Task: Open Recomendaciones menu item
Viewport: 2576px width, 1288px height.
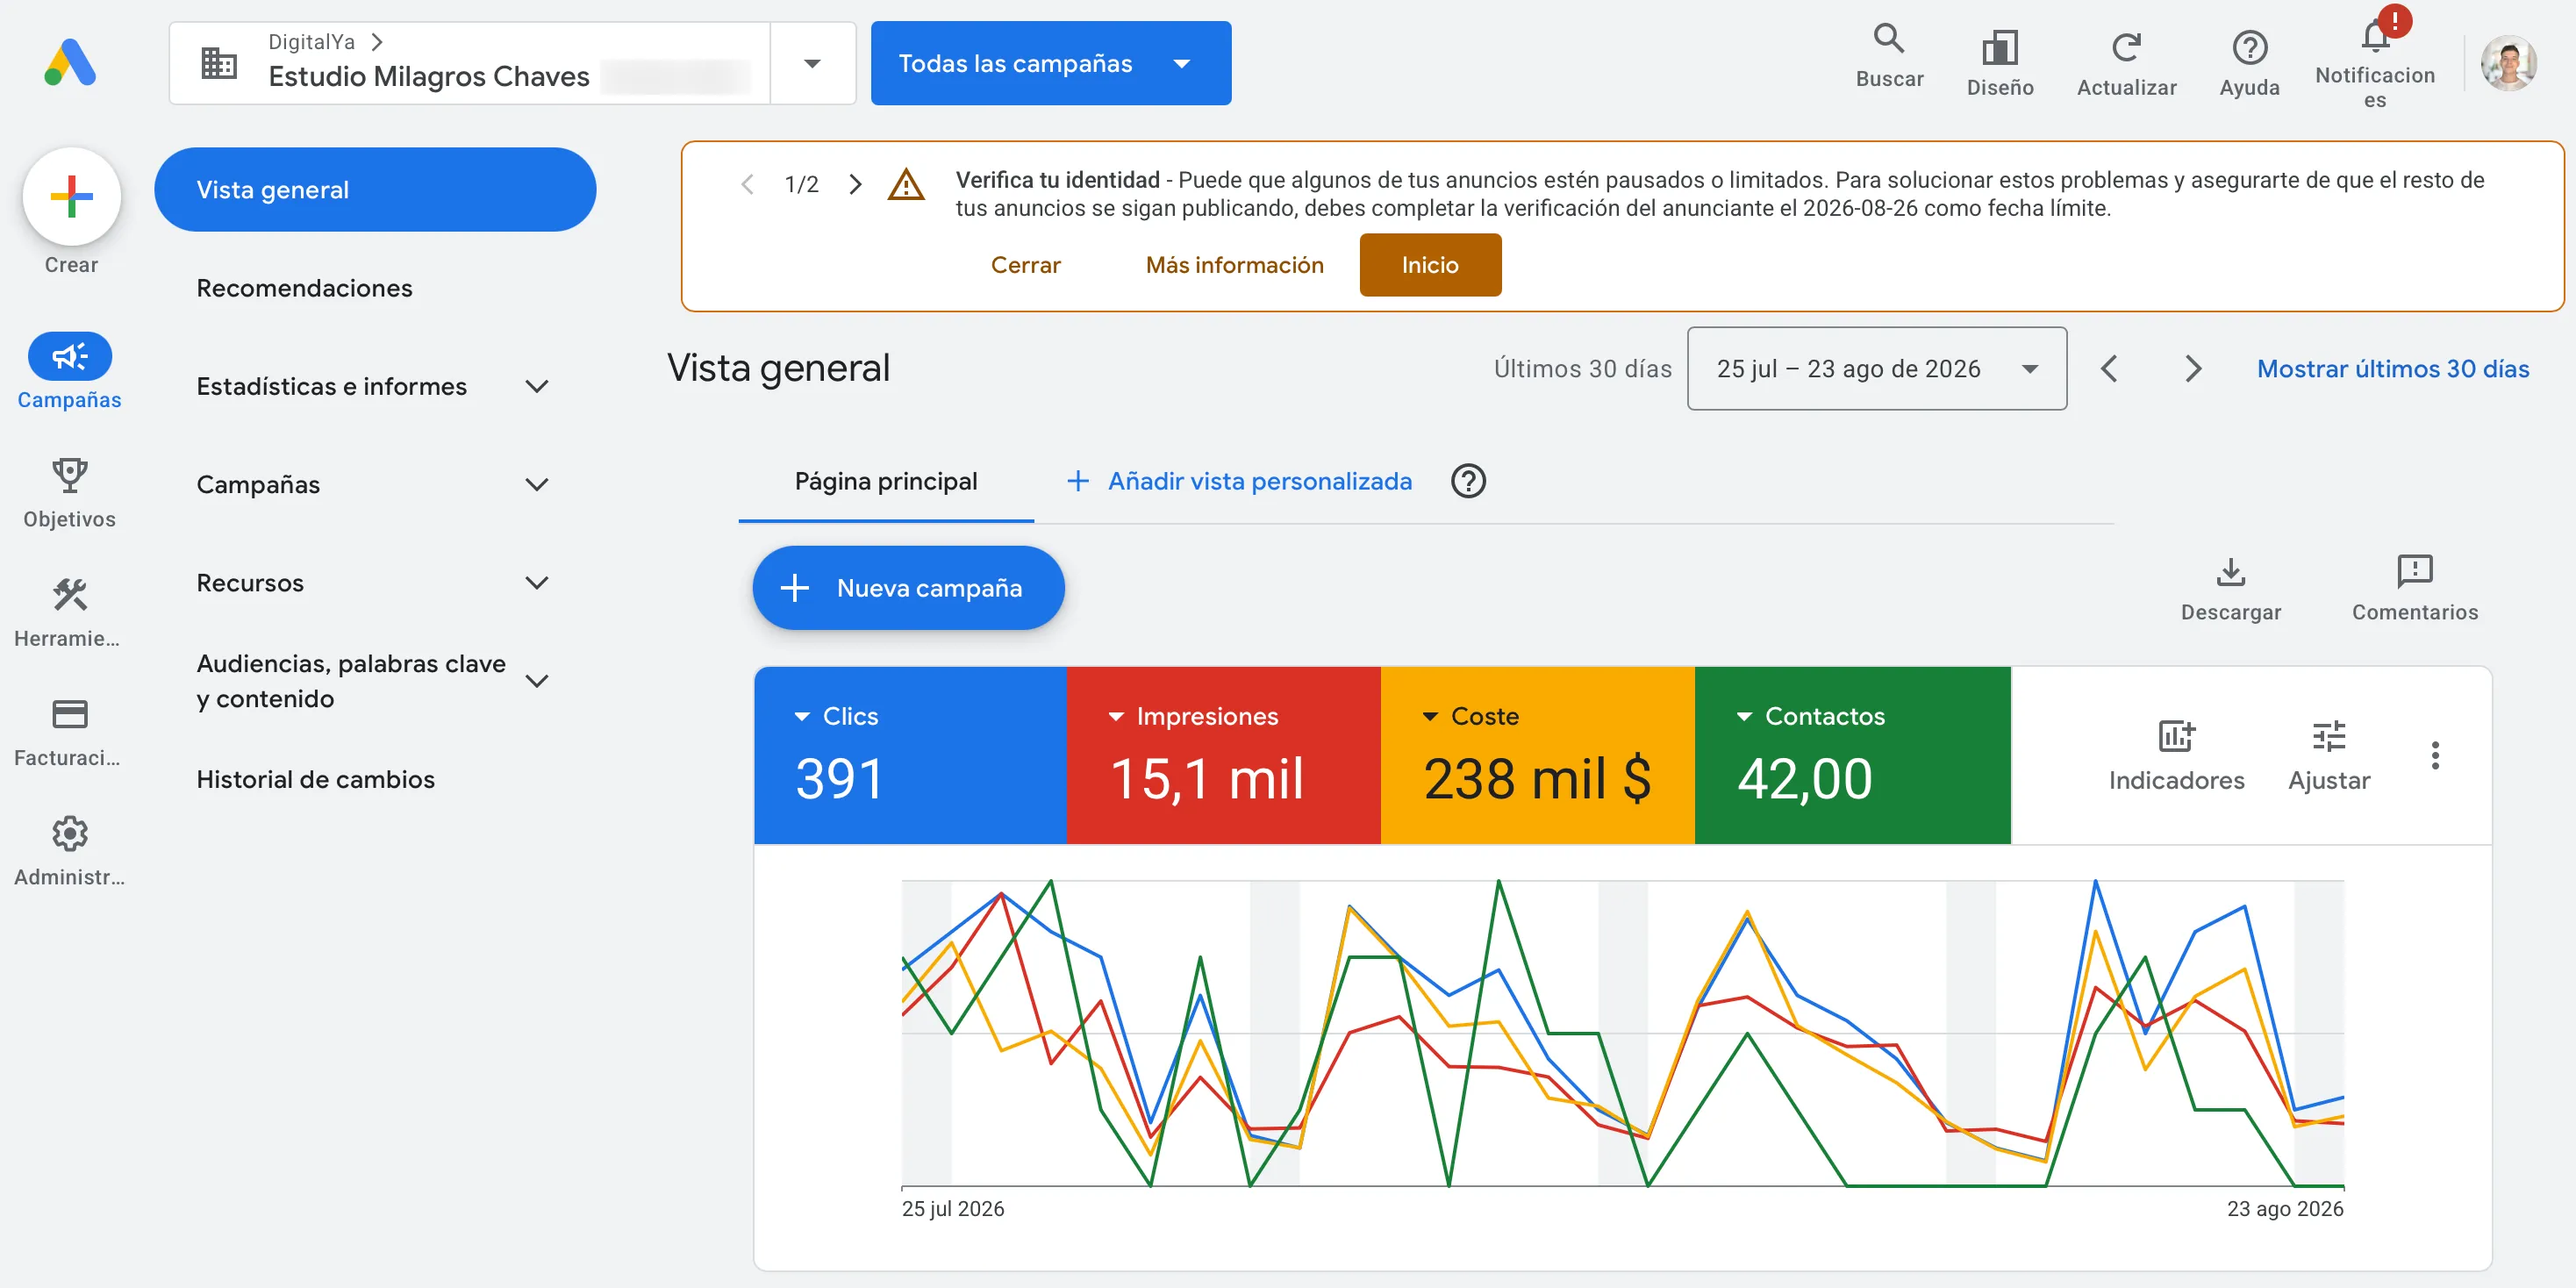Action: (x=304, y=288)
